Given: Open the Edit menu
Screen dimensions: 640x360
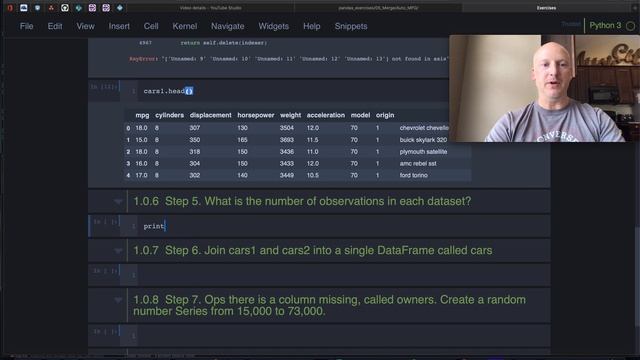Looking at the screenshot, I should (x=55, y=26).
